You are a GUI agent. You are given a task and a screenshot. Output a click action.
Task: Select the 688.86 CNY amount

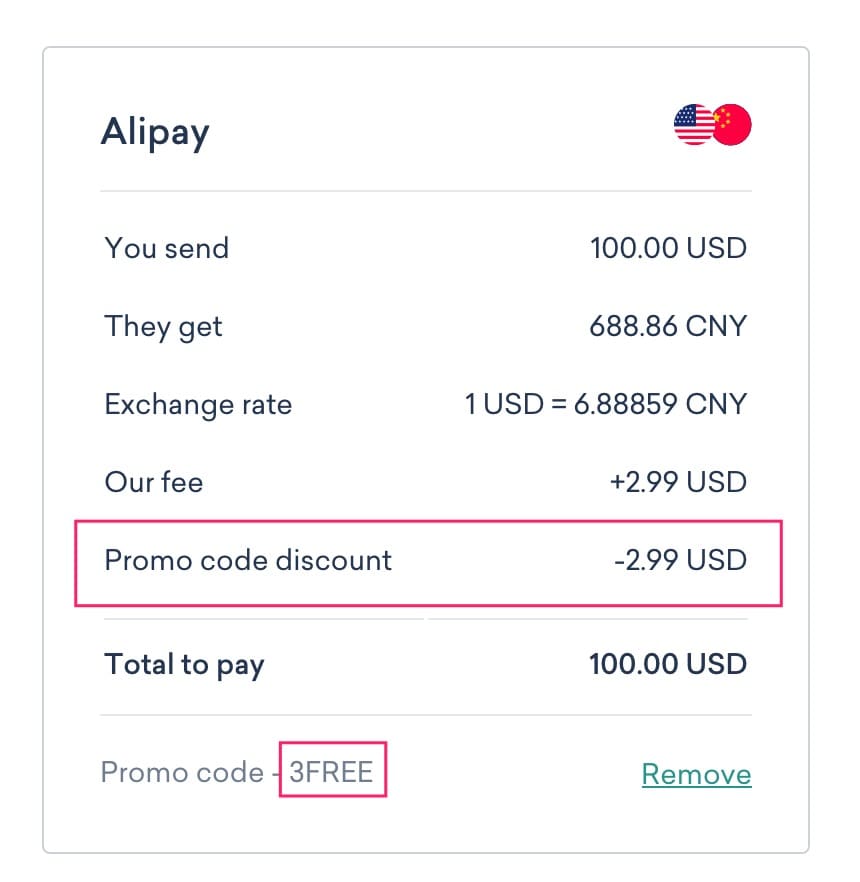pos(669,326)
